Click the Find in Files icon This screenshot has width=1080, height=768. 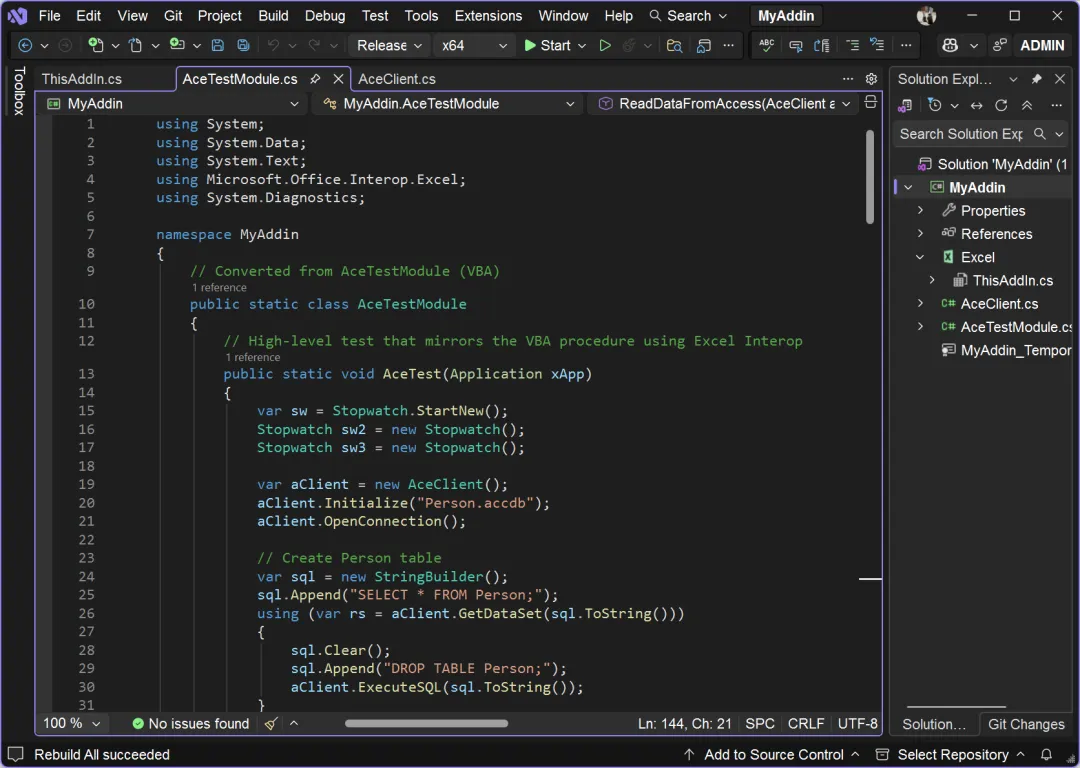[x=675, y=46]
